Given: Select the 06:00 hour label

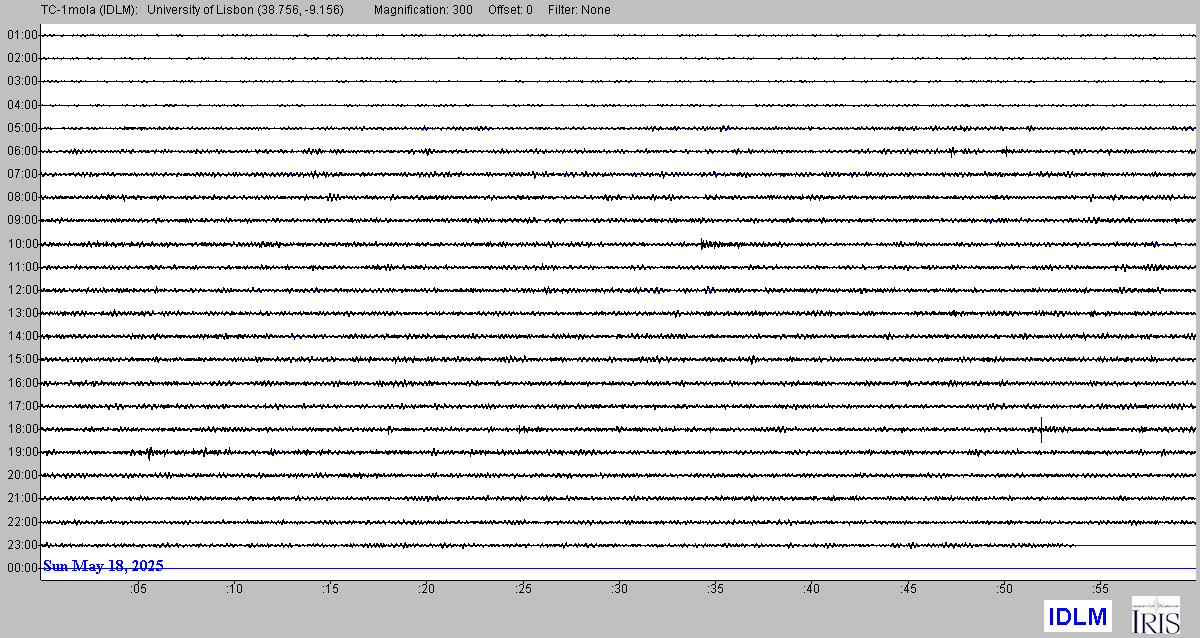Looking at the screenshot, I should coord(22,151).
